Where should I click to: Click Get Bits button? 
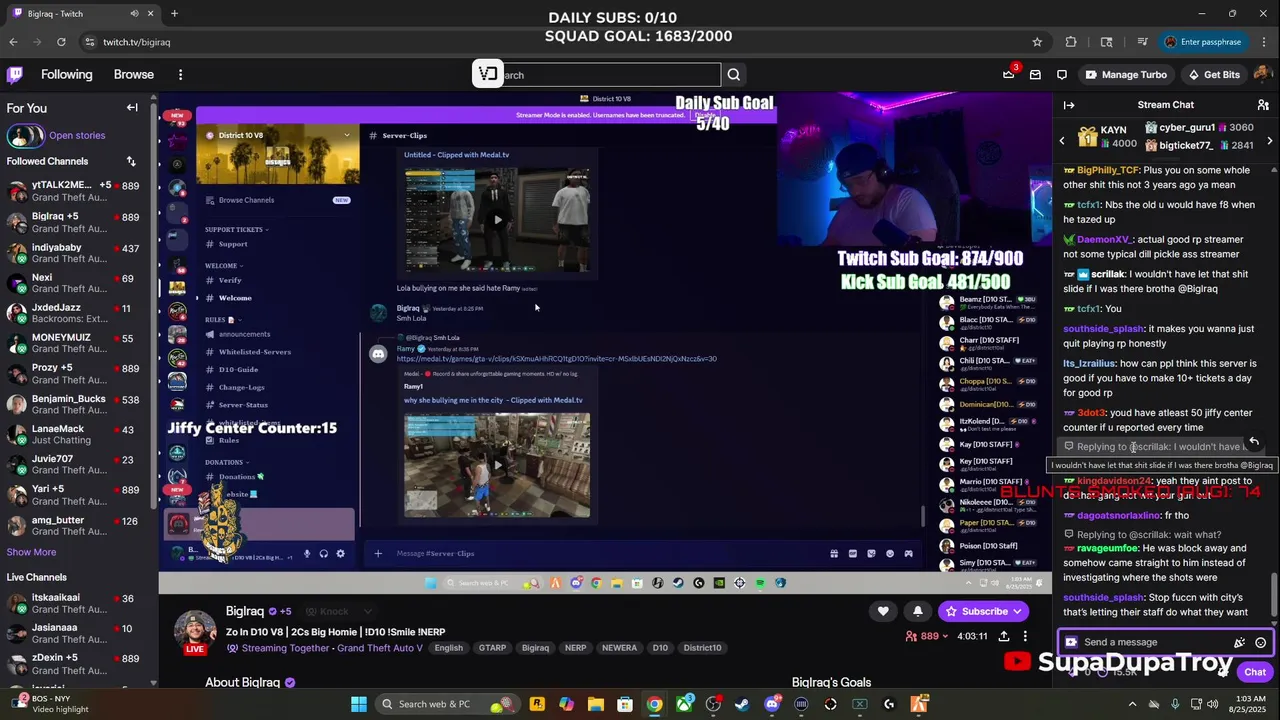(1213, 75)
